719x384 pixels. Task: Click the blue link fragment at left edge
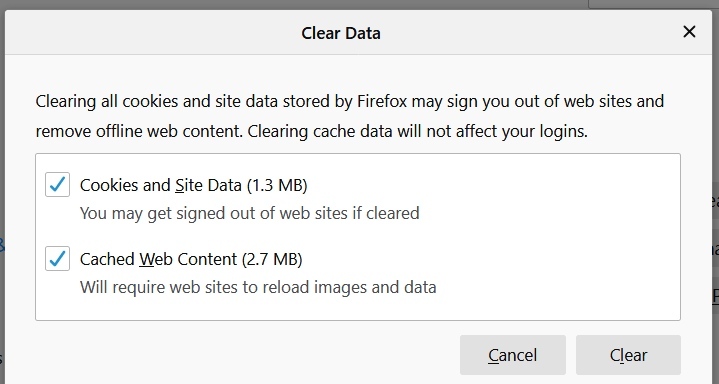[x=2, y=245]
